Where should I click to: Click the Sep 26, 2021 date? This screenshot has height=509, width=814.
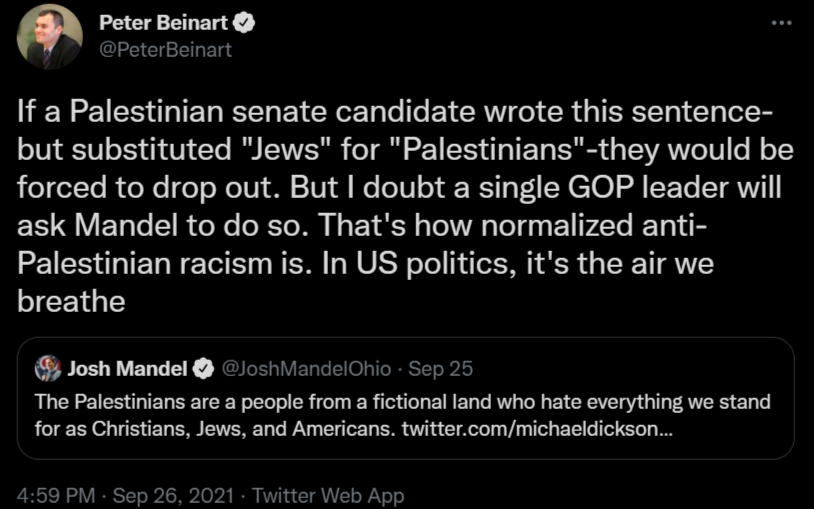(x=176, y=495)
